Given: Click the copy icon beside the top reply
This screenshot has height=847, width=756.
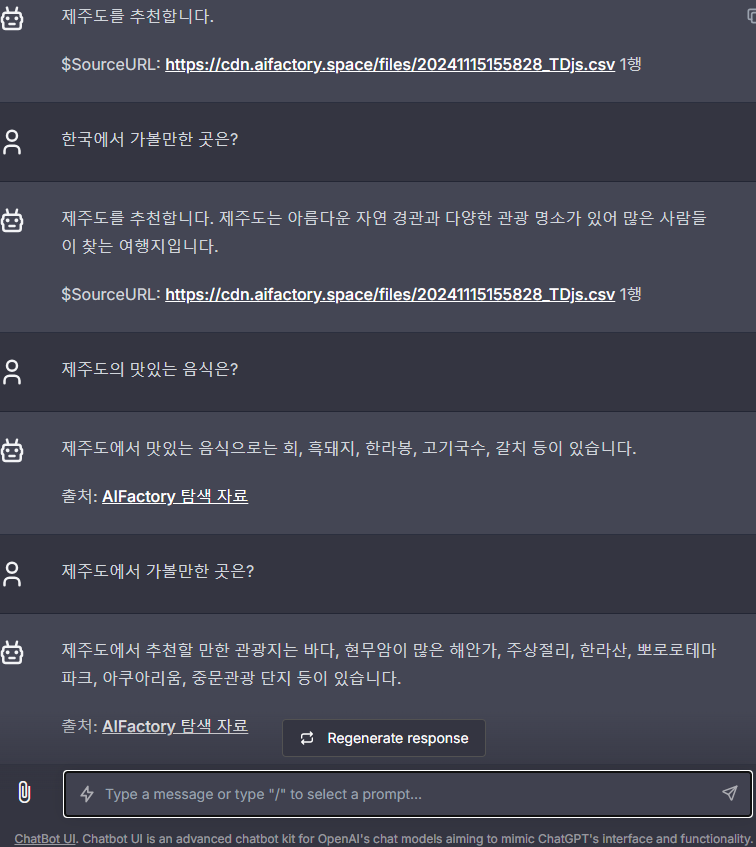Looking at the screenshot, I should (x=751, y=16).
